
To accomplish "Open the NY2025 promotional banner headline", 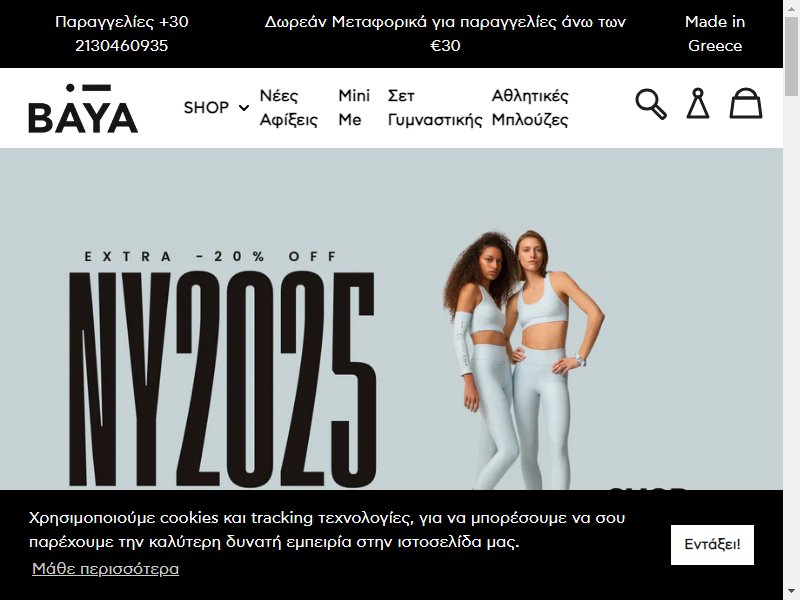I will pos(222,379).
